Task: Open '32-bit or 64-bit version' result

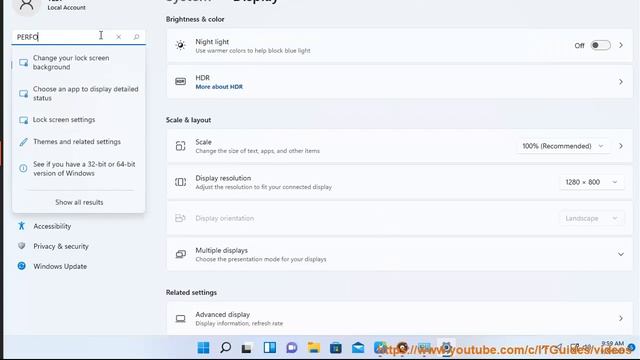Action: pyautogui.click(x=79, y=169)
